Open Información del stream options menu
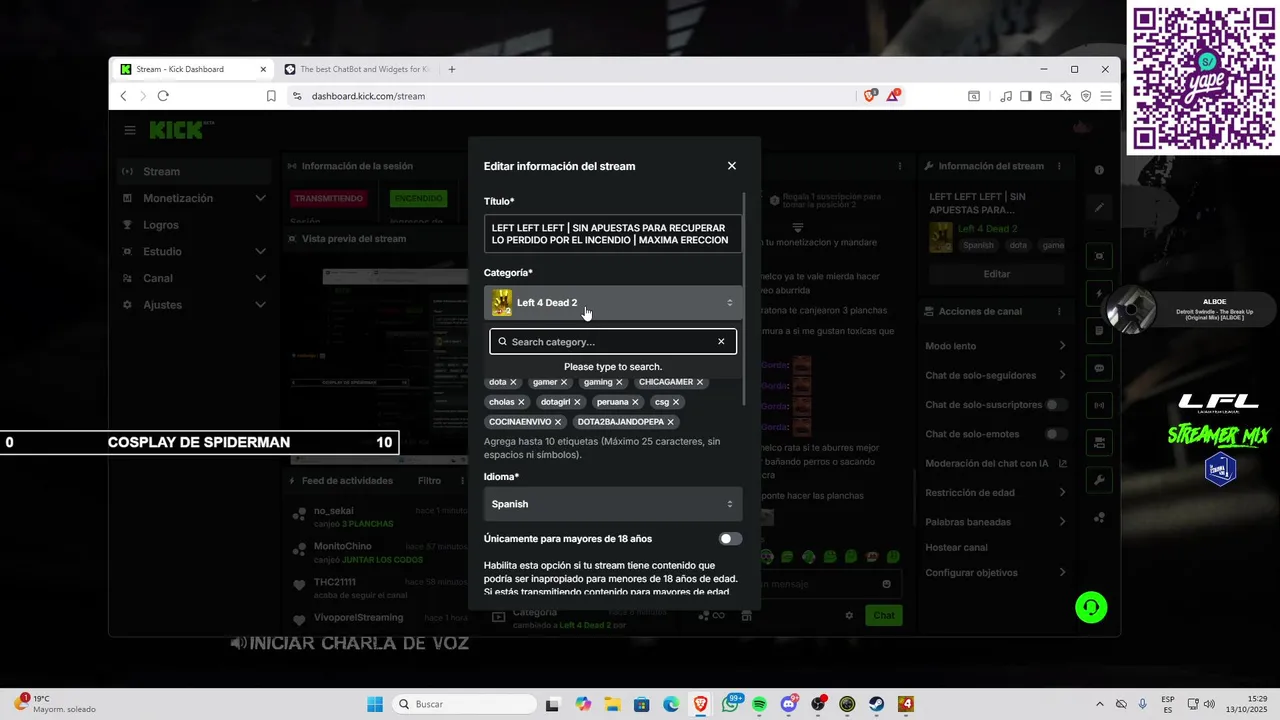The height and width of the screenshot is (720, 1280). [x=1059, y=166]
